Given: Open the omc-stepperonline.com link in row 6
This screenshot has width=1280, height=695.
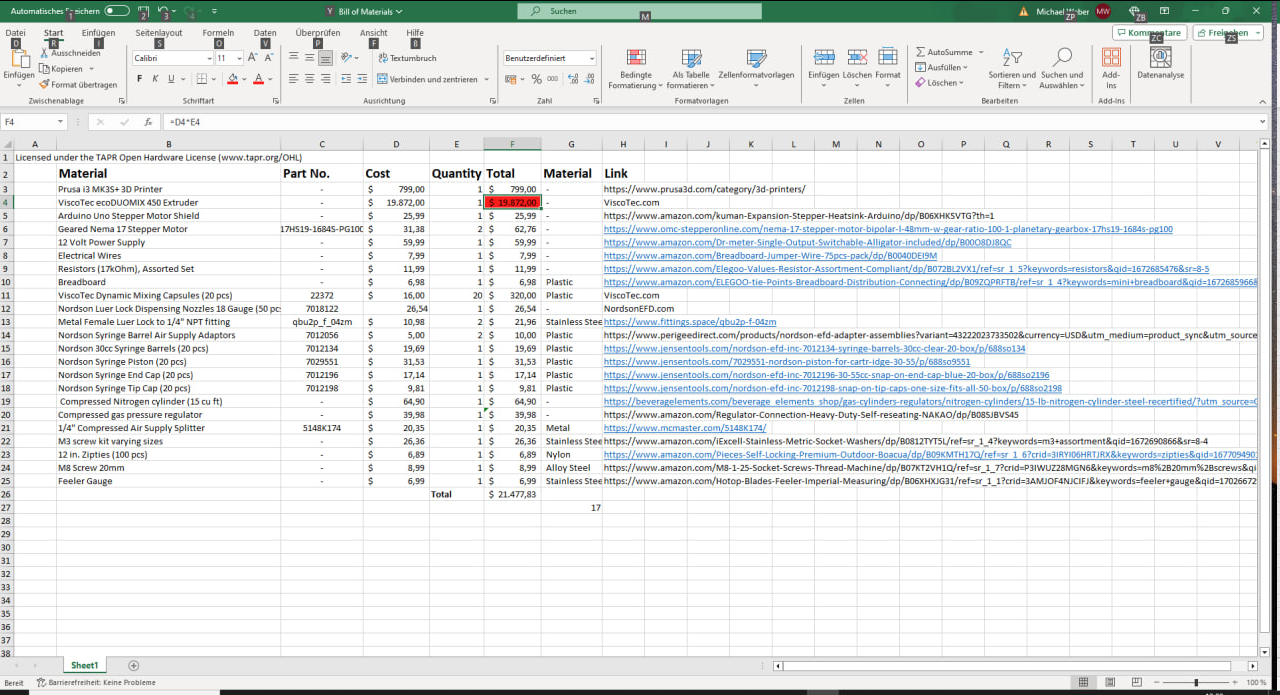Looking at the screenshot, I should (x=888, y=229).
